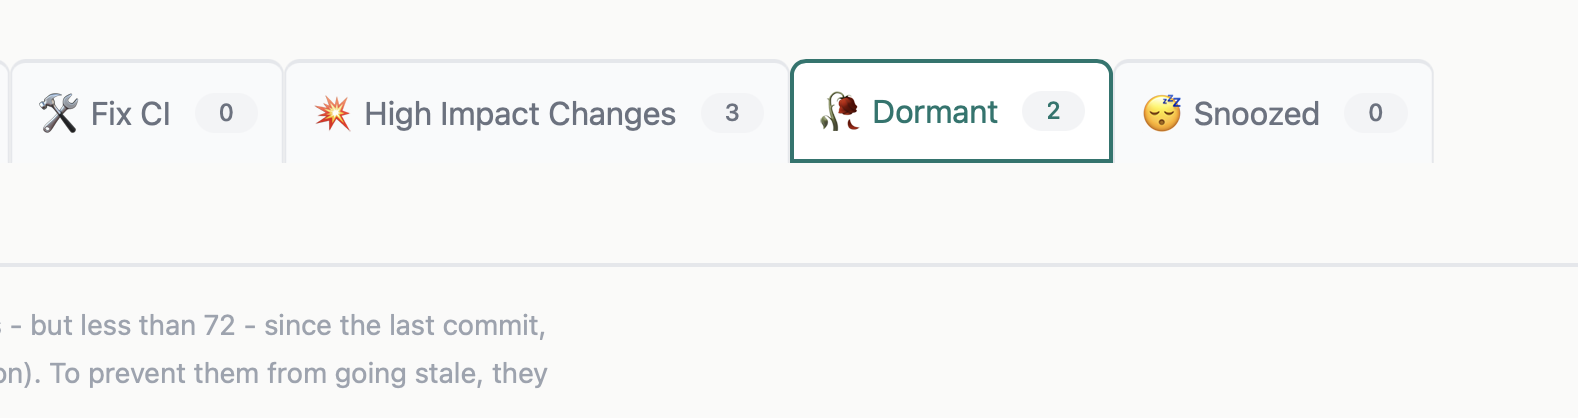1578x418 pixels.
Task: Select the partially visible tab left of Fix CI
Action: pos(3,112)
